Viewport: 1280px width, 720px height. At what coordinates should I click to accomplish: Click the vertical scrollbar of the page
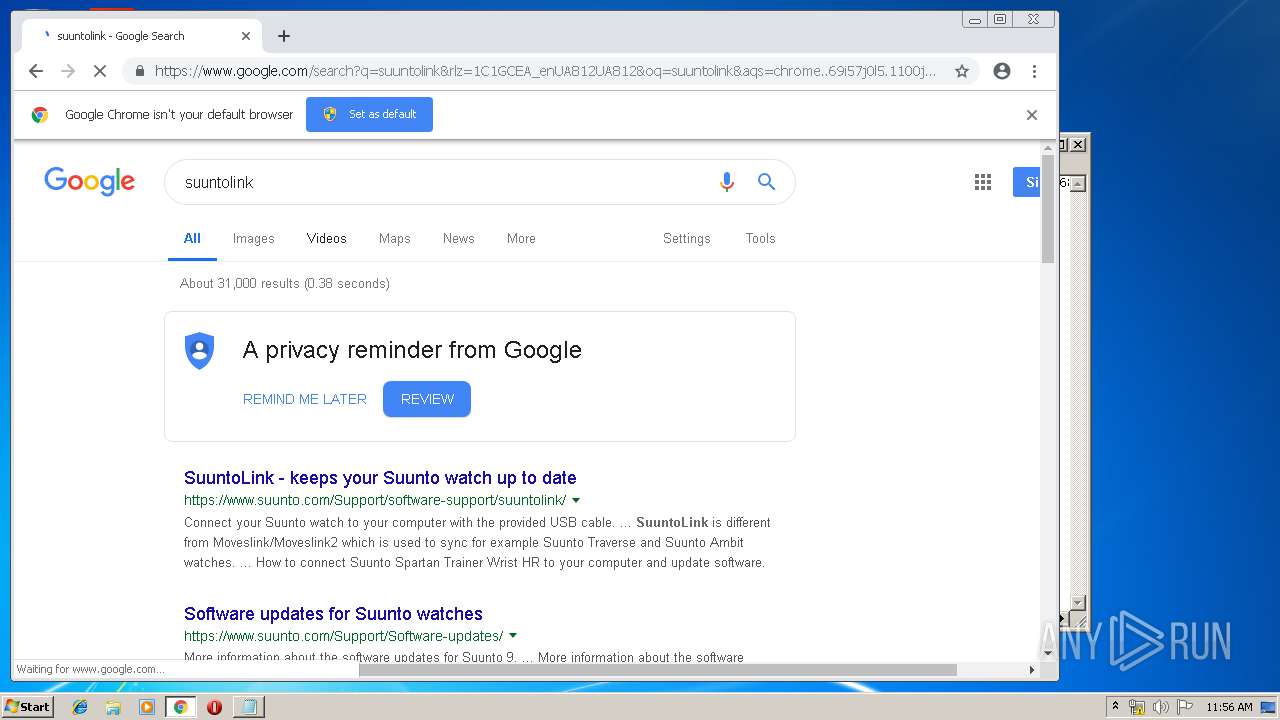(1048, 209)
